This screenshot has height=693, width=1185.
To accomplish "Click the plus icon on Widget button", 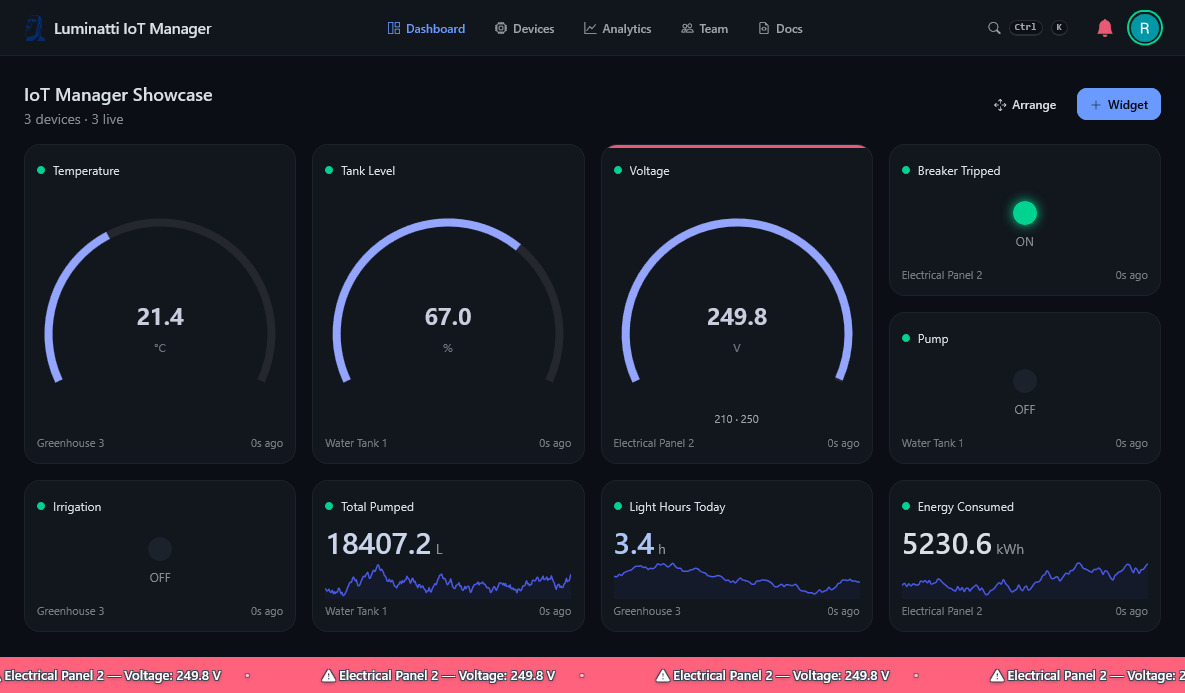I will (x=1095, y=105).
